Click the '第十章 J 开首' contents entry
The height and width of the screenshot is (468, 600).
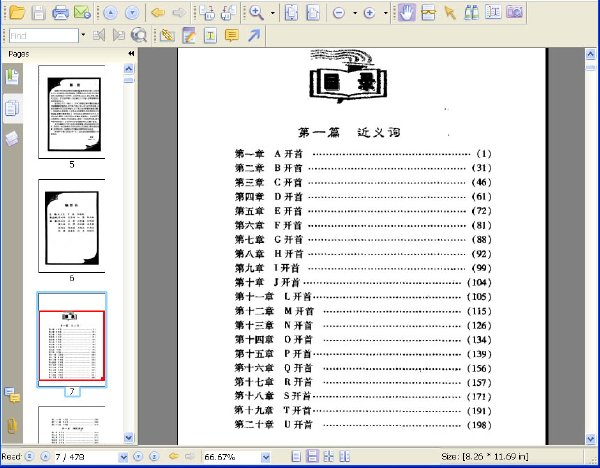363,283
